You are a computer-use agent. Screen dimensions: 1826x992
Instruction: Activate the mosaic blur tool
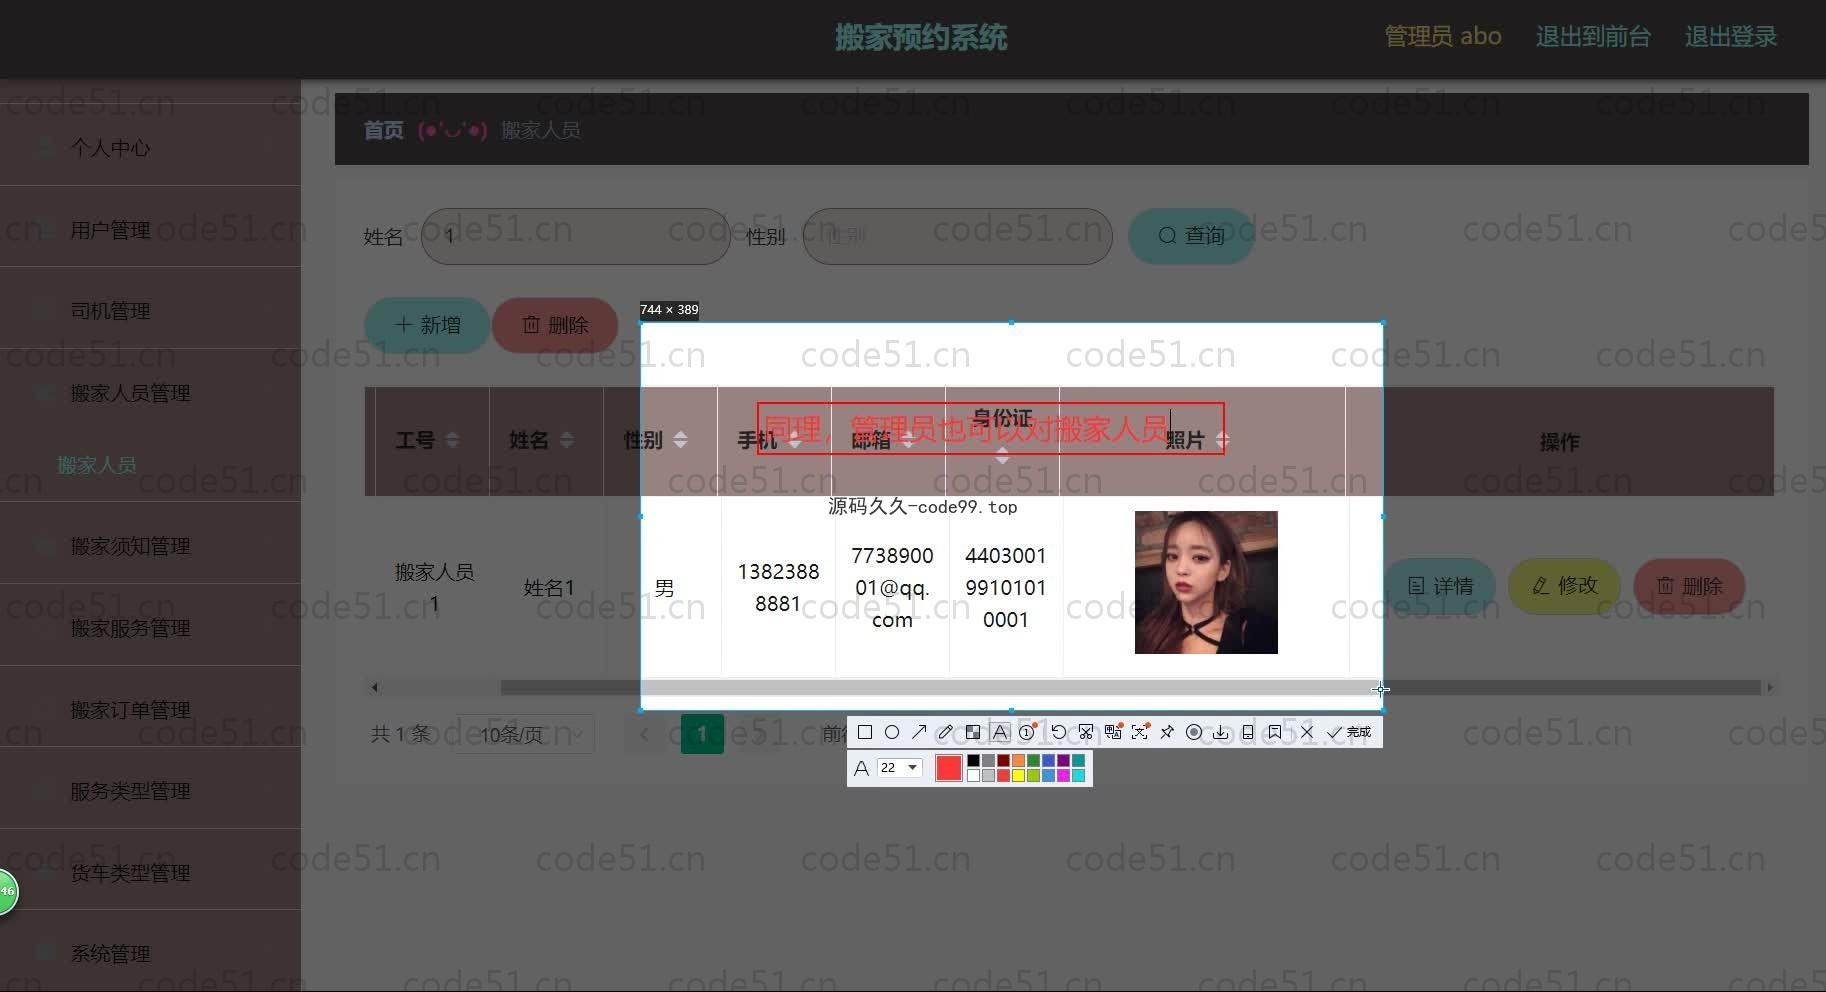[973, 732]
